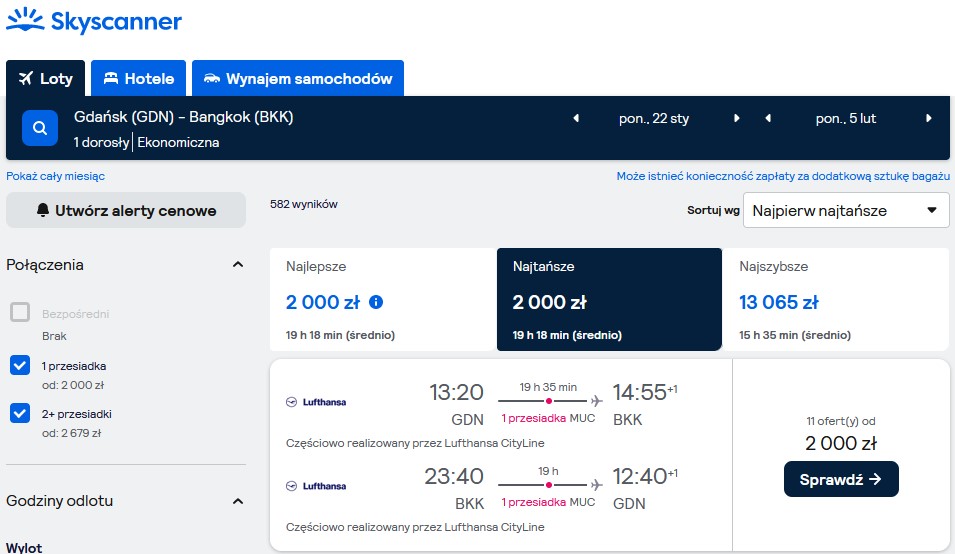Screen dimensions: 955x554
Task: Switch to the Loty tab
Action: (x=46, y=78)
